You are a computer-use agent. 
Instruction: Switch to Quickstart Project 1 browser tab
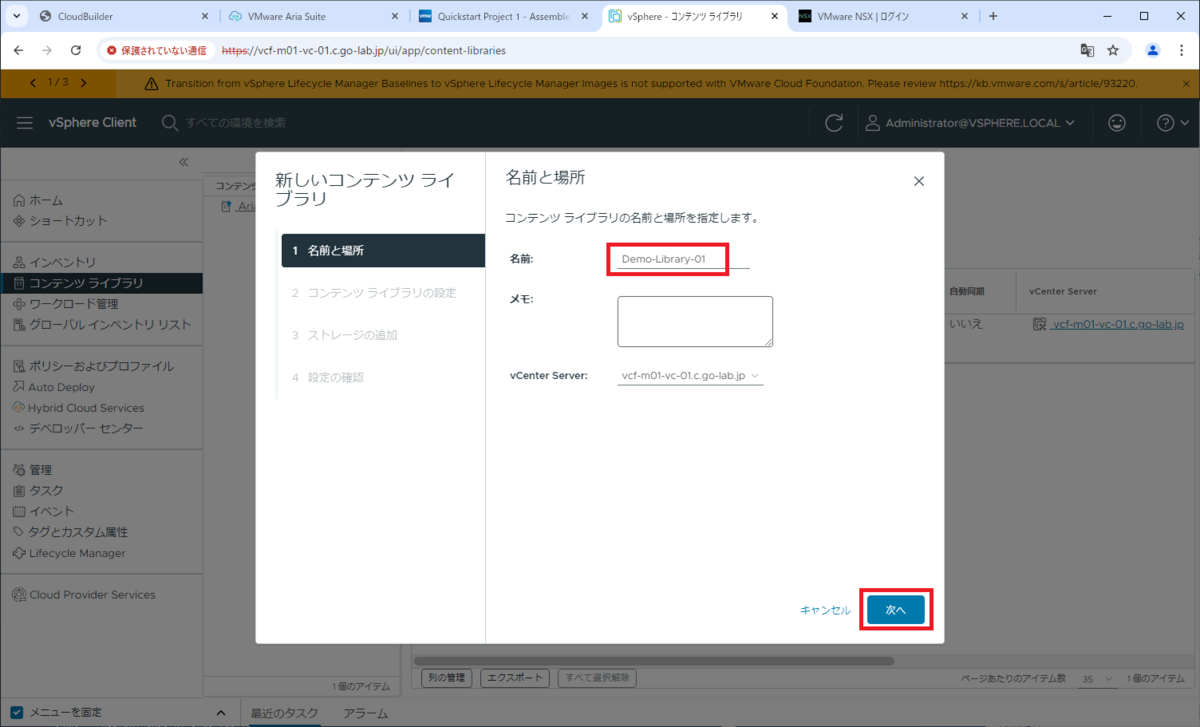tap(505, 16)
